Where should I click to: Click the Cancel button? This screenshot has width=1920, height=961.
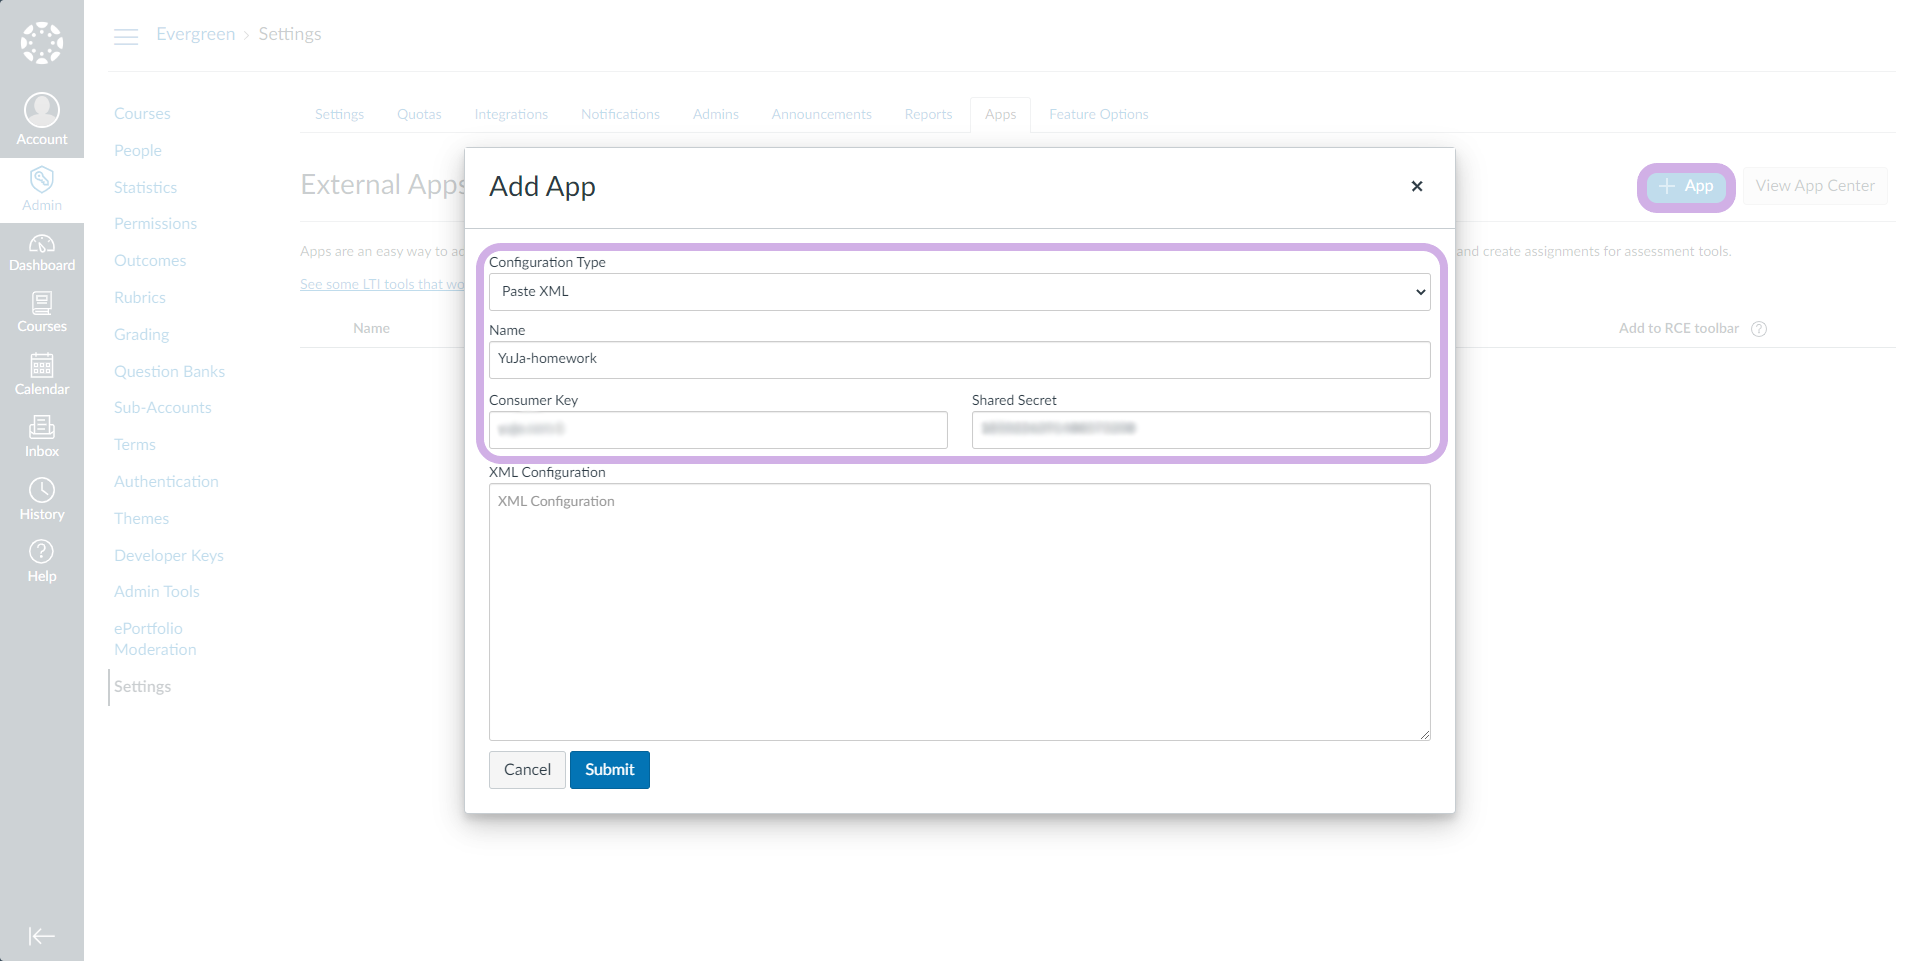pos(527,770)
